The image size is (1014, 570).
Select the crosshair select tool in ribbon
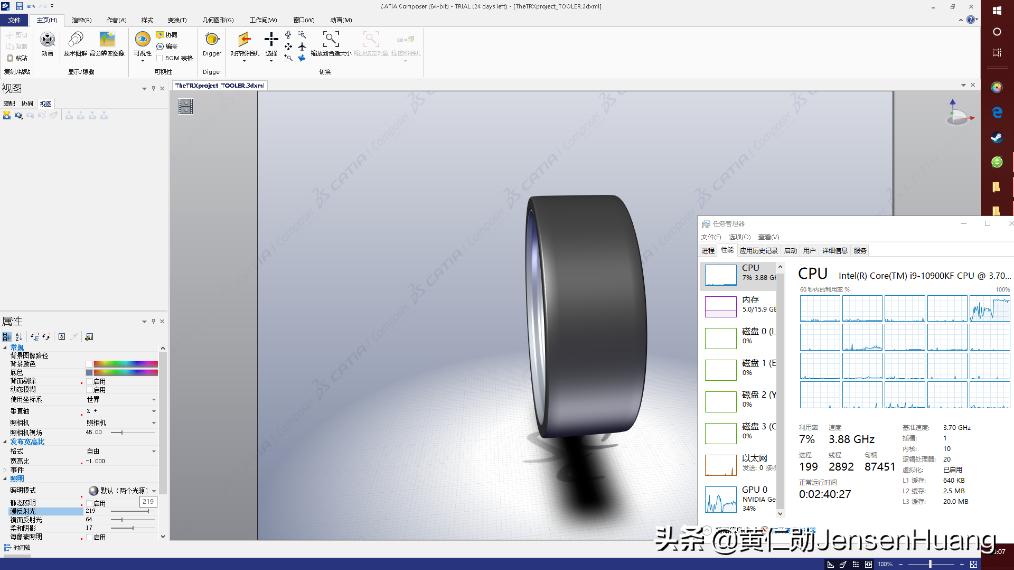pyautogui.click(x=271, y=39)
